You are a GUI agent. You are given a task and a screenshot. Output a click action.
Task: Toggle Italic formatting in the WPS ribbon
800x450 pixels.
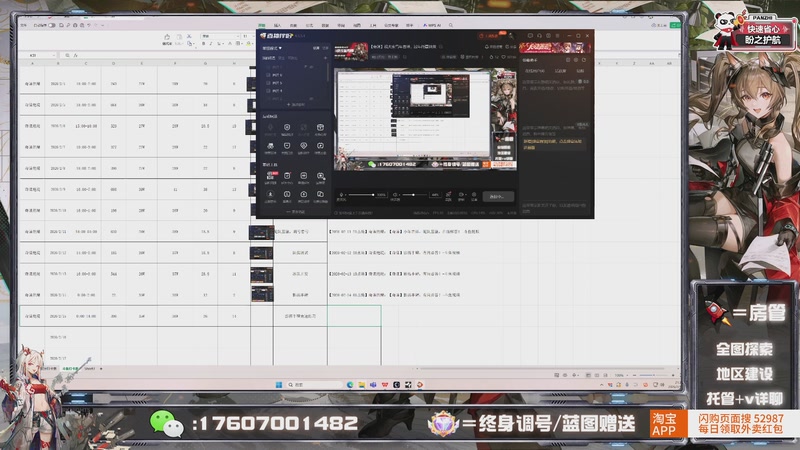coord(211,43)
